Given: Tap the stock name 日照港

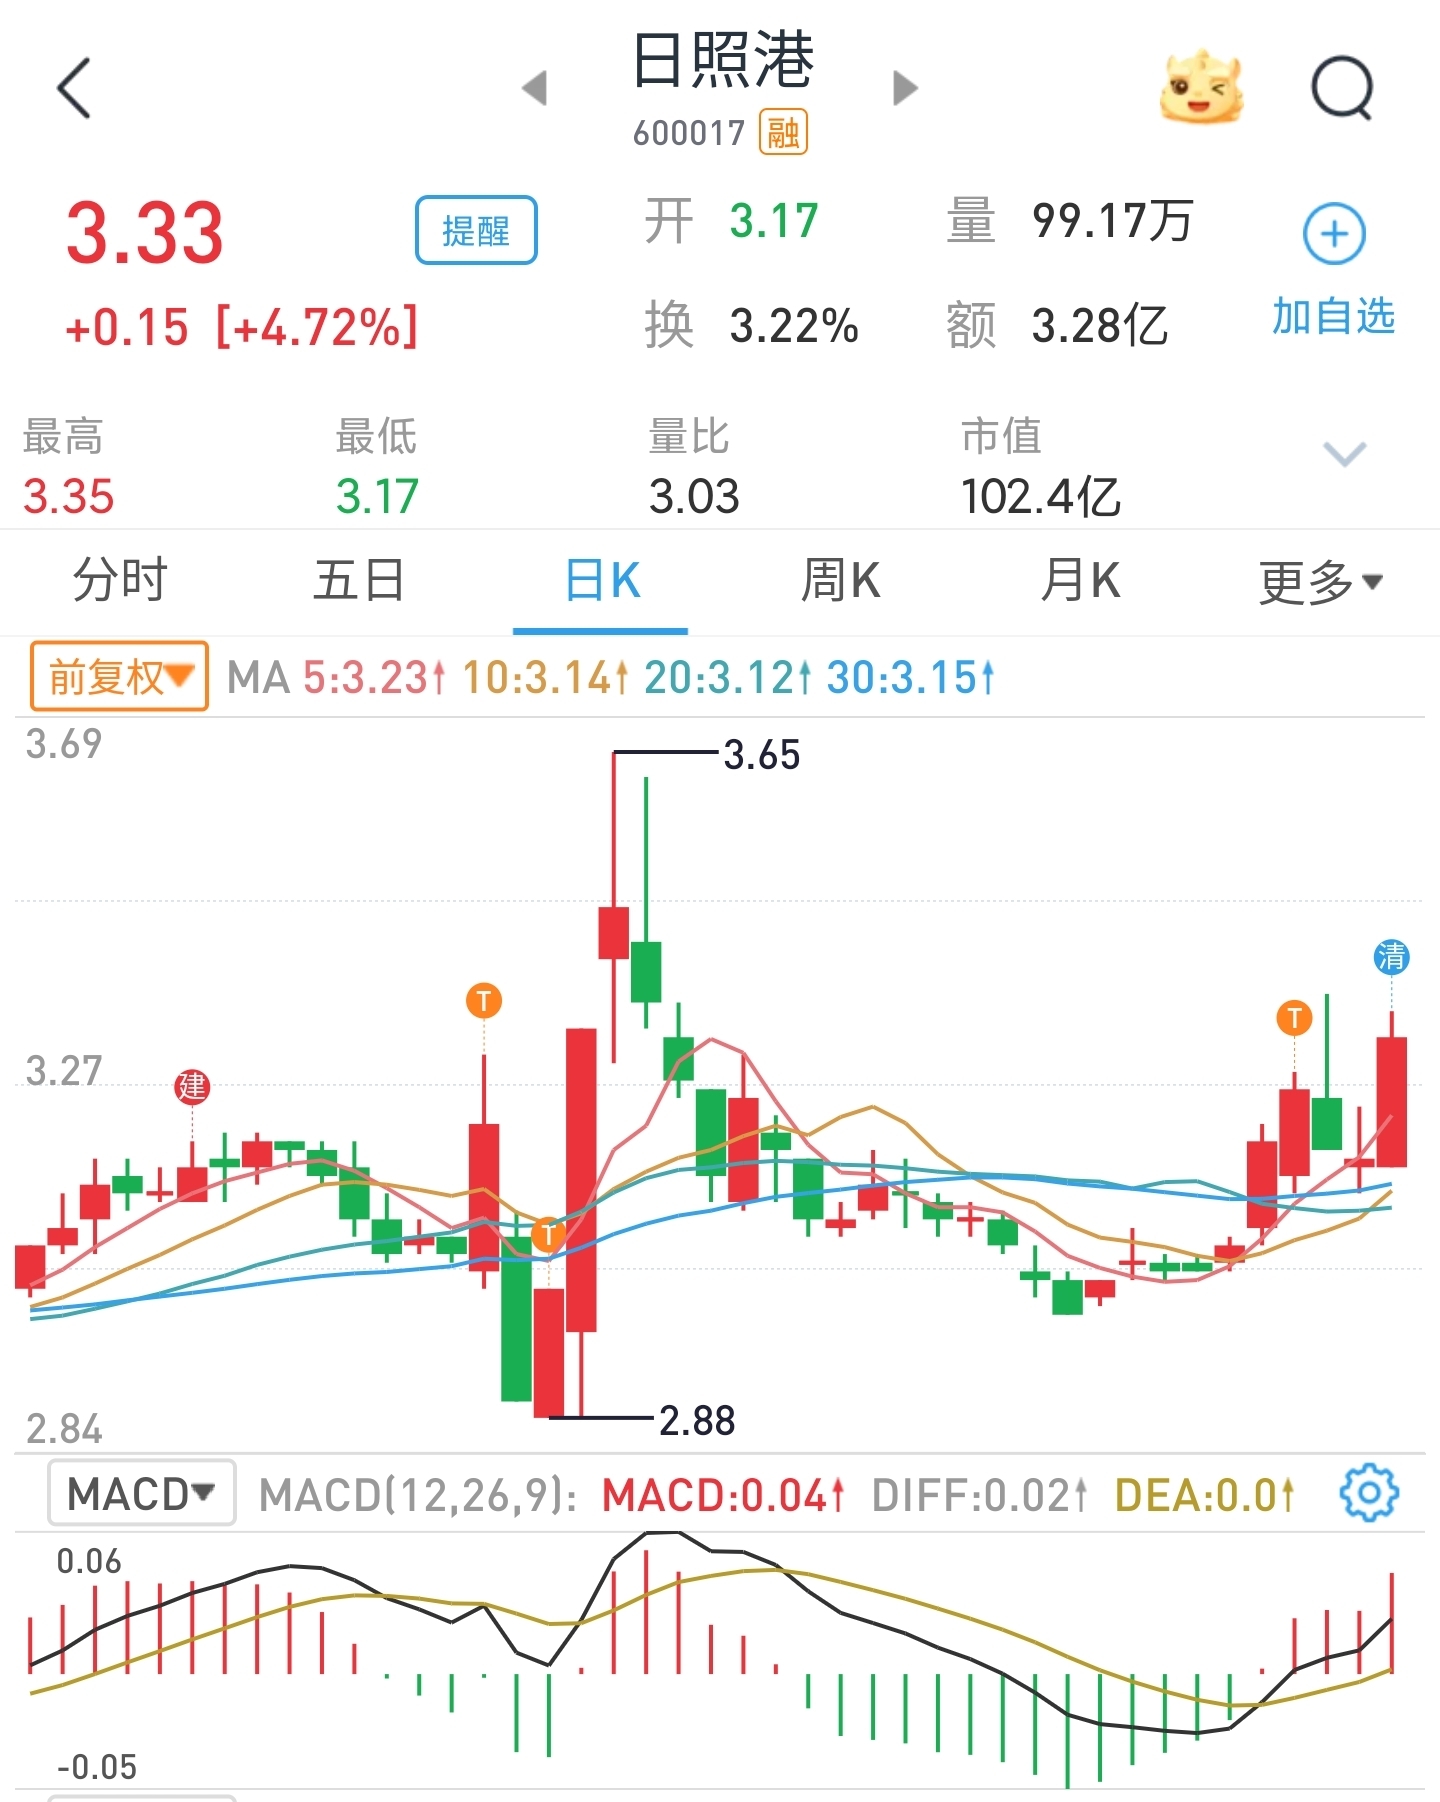Looking at the screenshot, I should (x=723, y=62).
